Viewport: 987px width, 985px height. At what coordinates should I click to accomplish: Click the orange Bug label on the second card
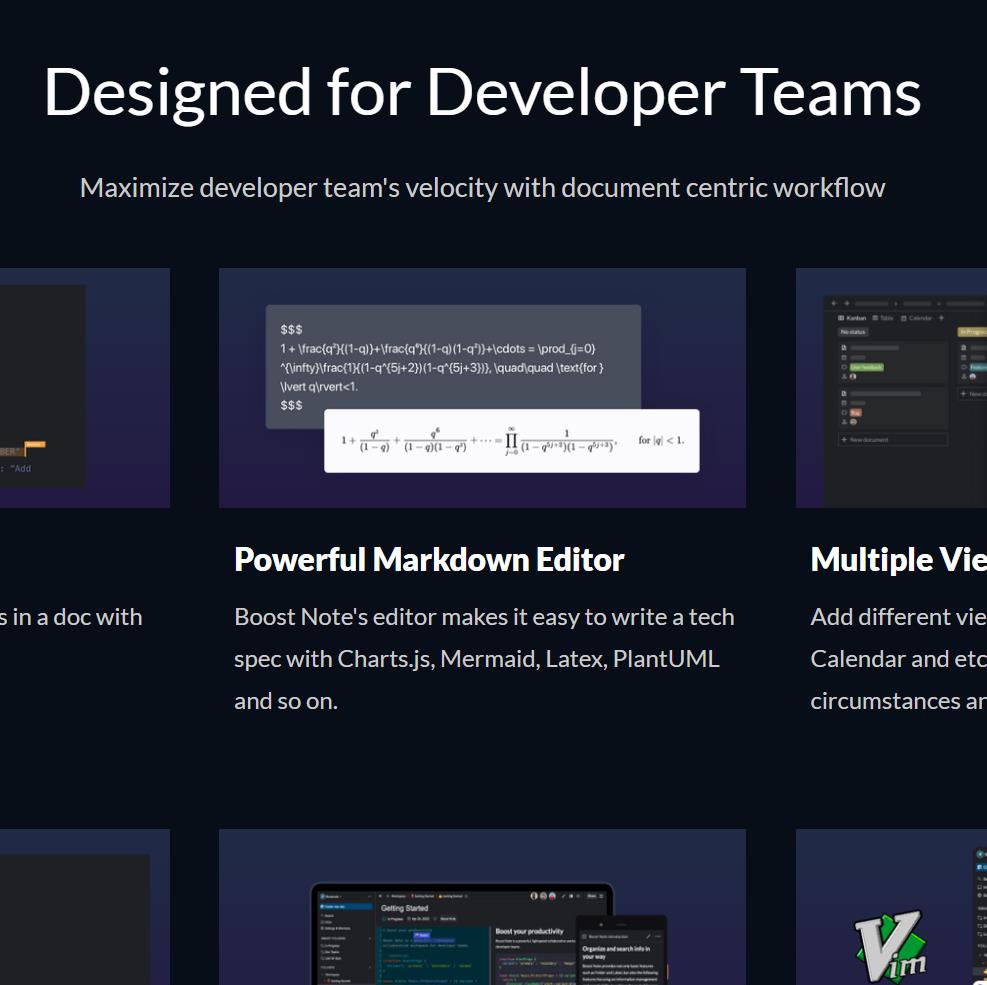[x=855, y=412]
